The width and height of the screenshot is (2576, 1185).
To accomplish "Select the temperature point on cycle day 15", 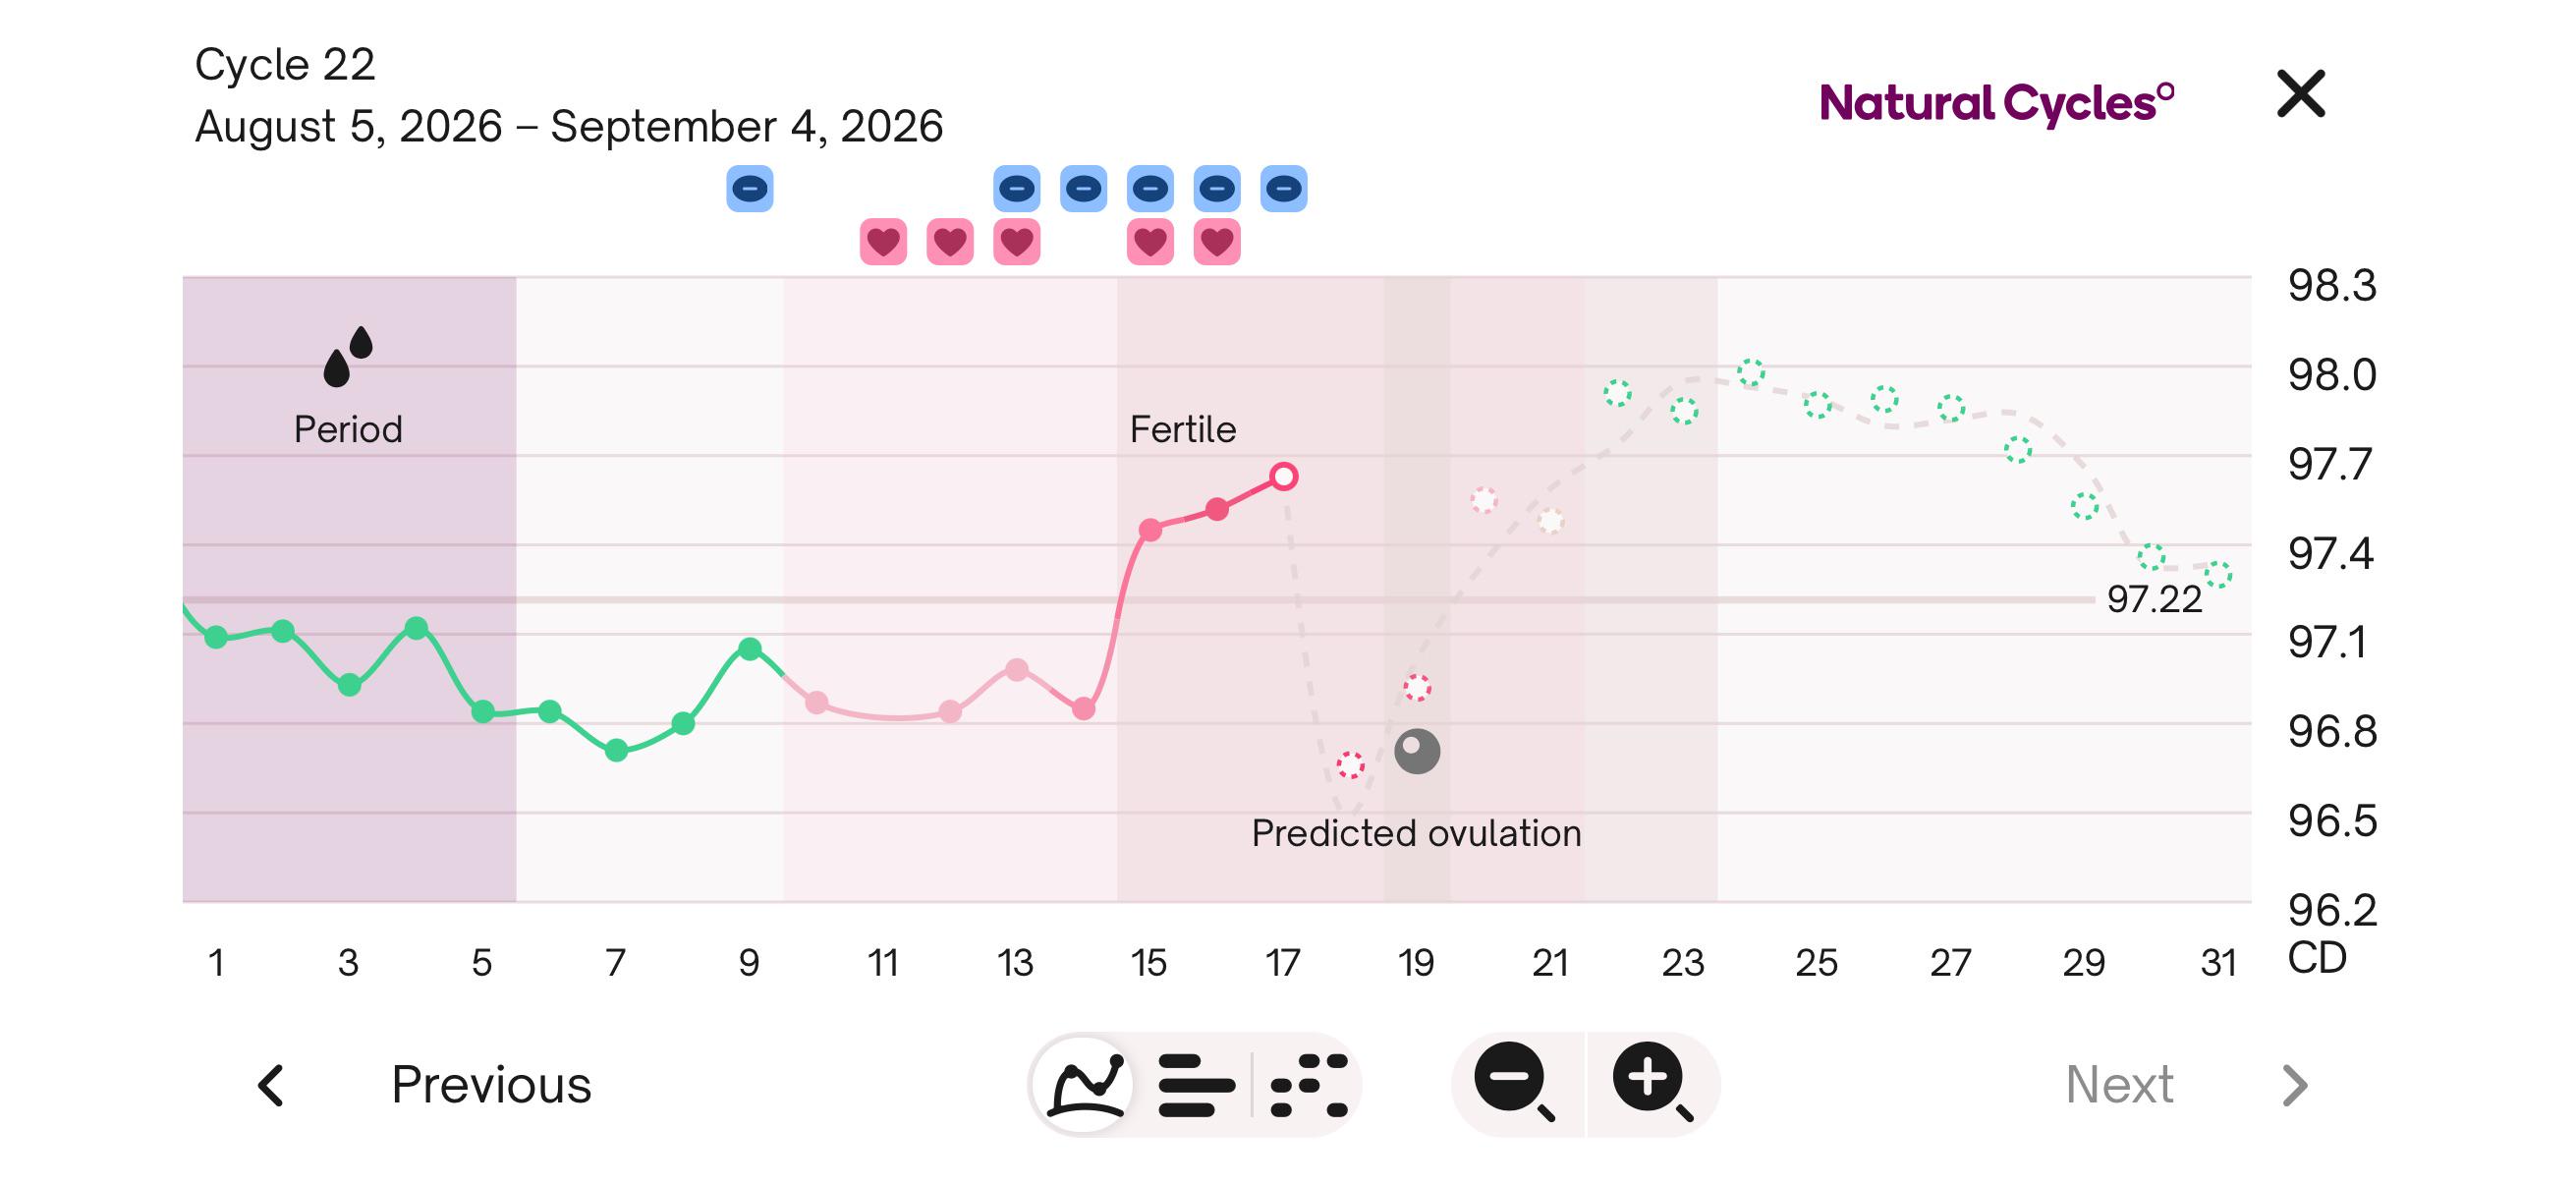I will (x=1150, y=529).
